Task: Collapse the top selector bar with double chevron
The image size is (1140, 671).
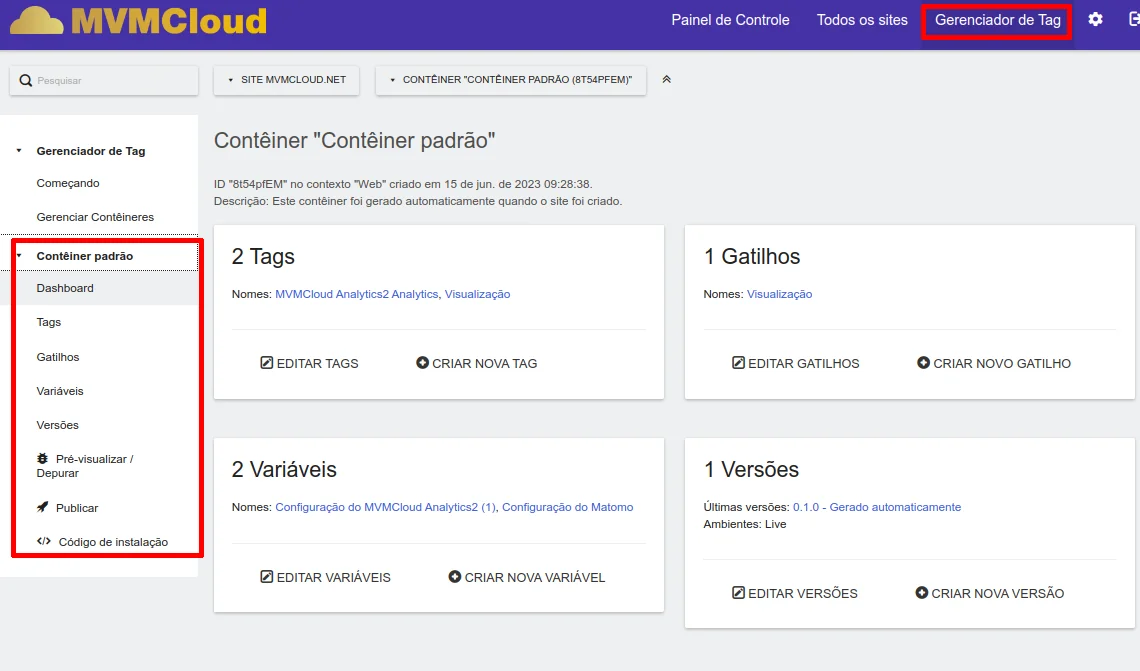Action: [x=667, y=80]
